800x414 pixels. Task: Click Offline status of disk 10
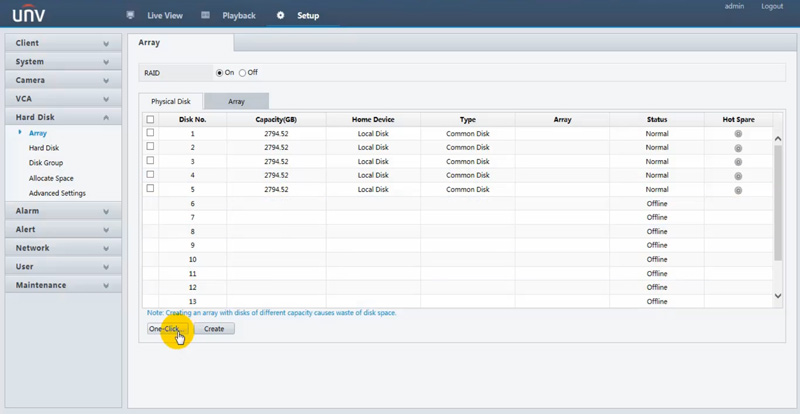(x=657, y=259)
